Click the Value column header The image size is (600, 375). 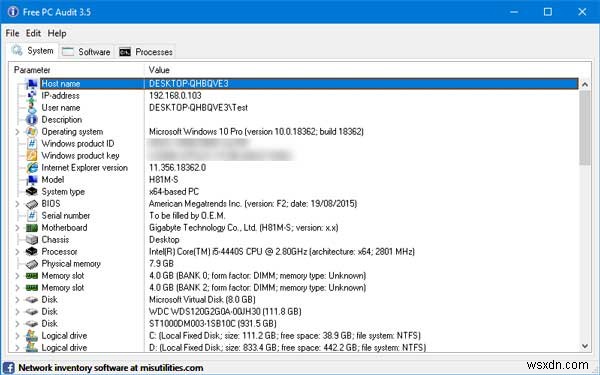point(159,70)
